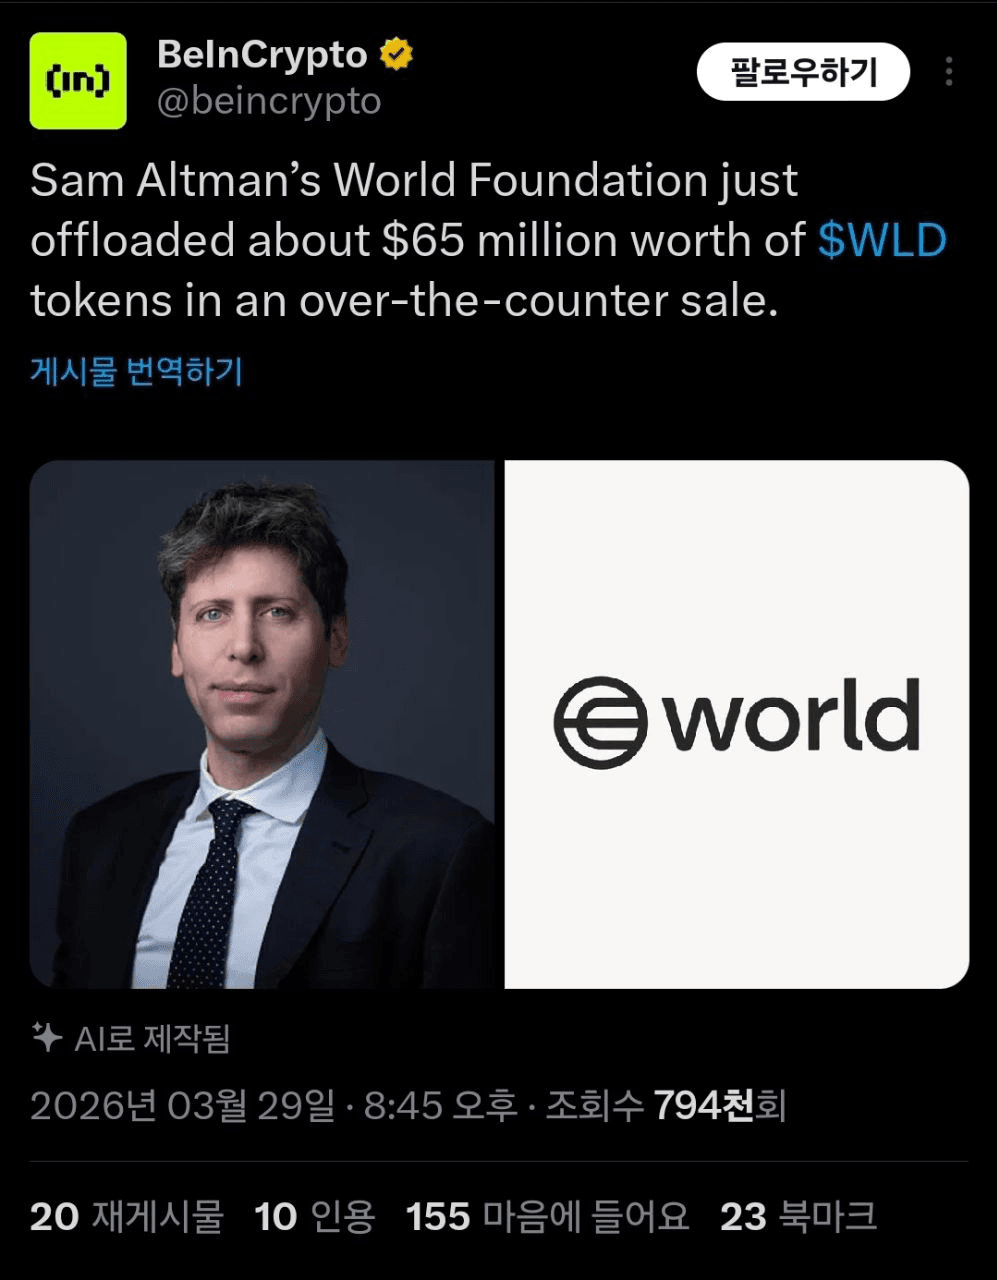Open the three-dot more options menu
The image size is (997, 1280).
coord(948,72)
